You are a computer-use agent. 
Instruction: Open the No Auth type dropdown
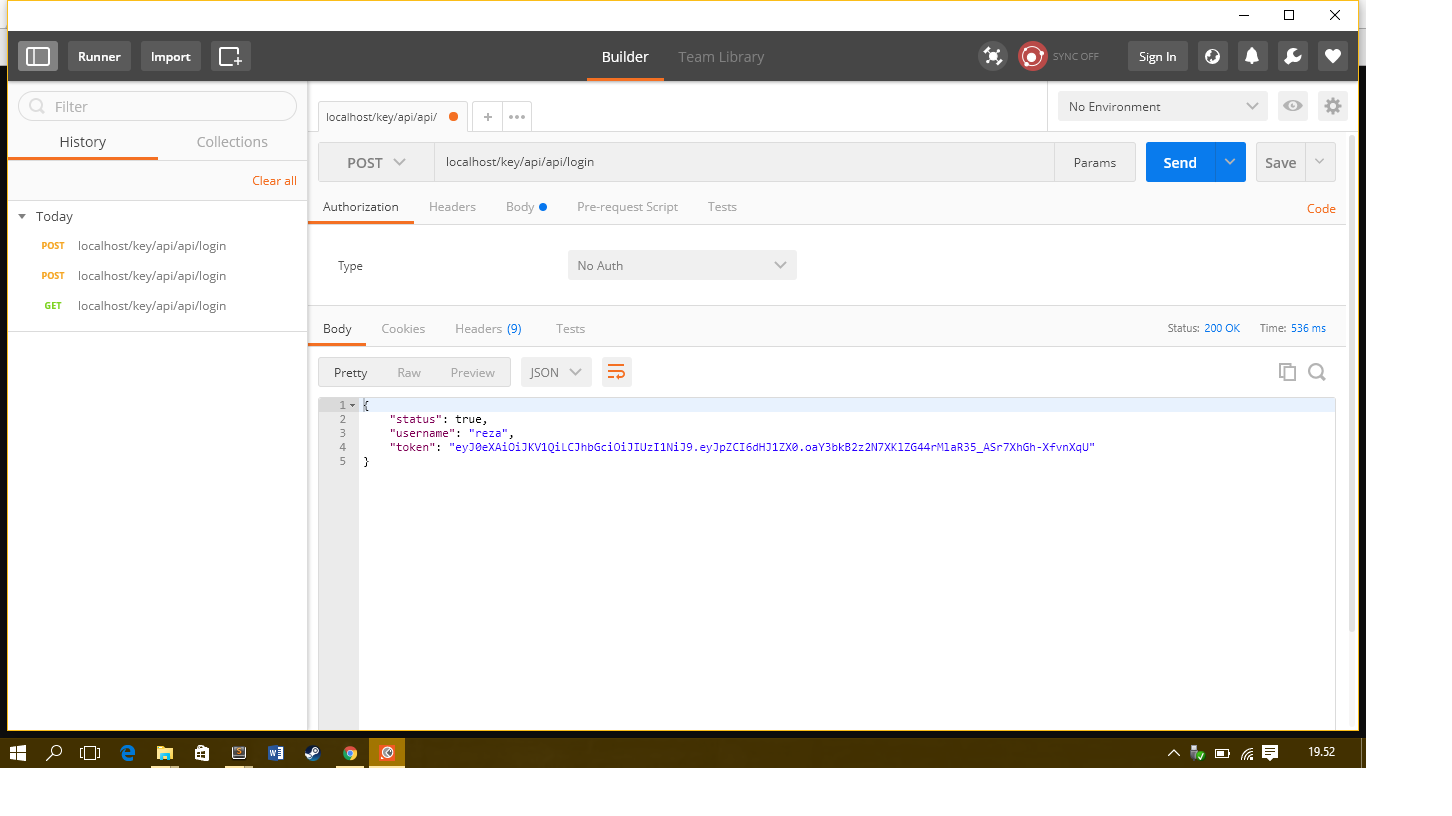coord(682,265)
